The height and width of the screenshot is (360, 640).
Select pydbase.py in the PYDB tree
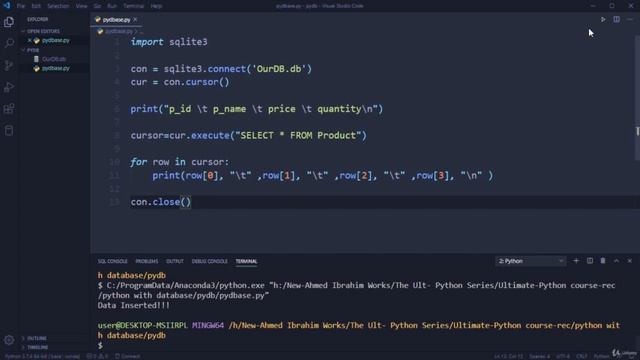(x=56, y=69)
